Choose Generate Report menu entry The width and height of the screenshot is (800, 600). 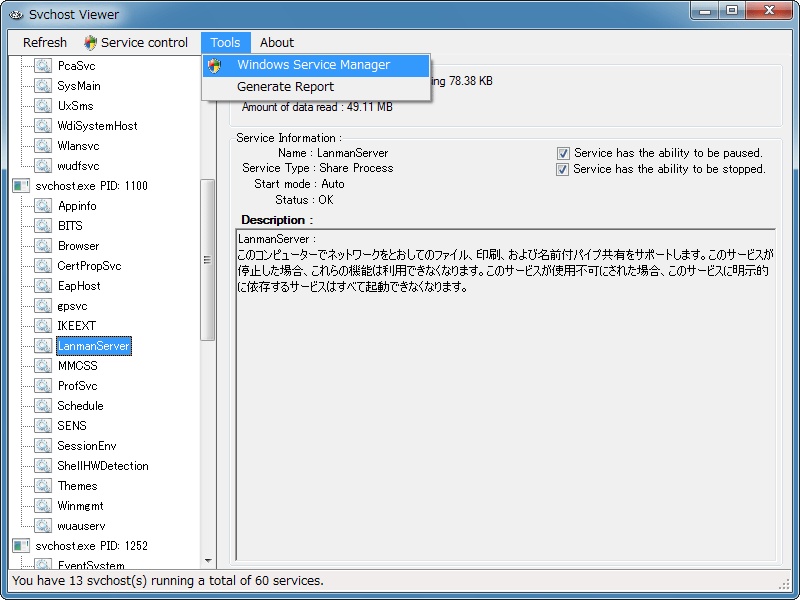point(316,87)
